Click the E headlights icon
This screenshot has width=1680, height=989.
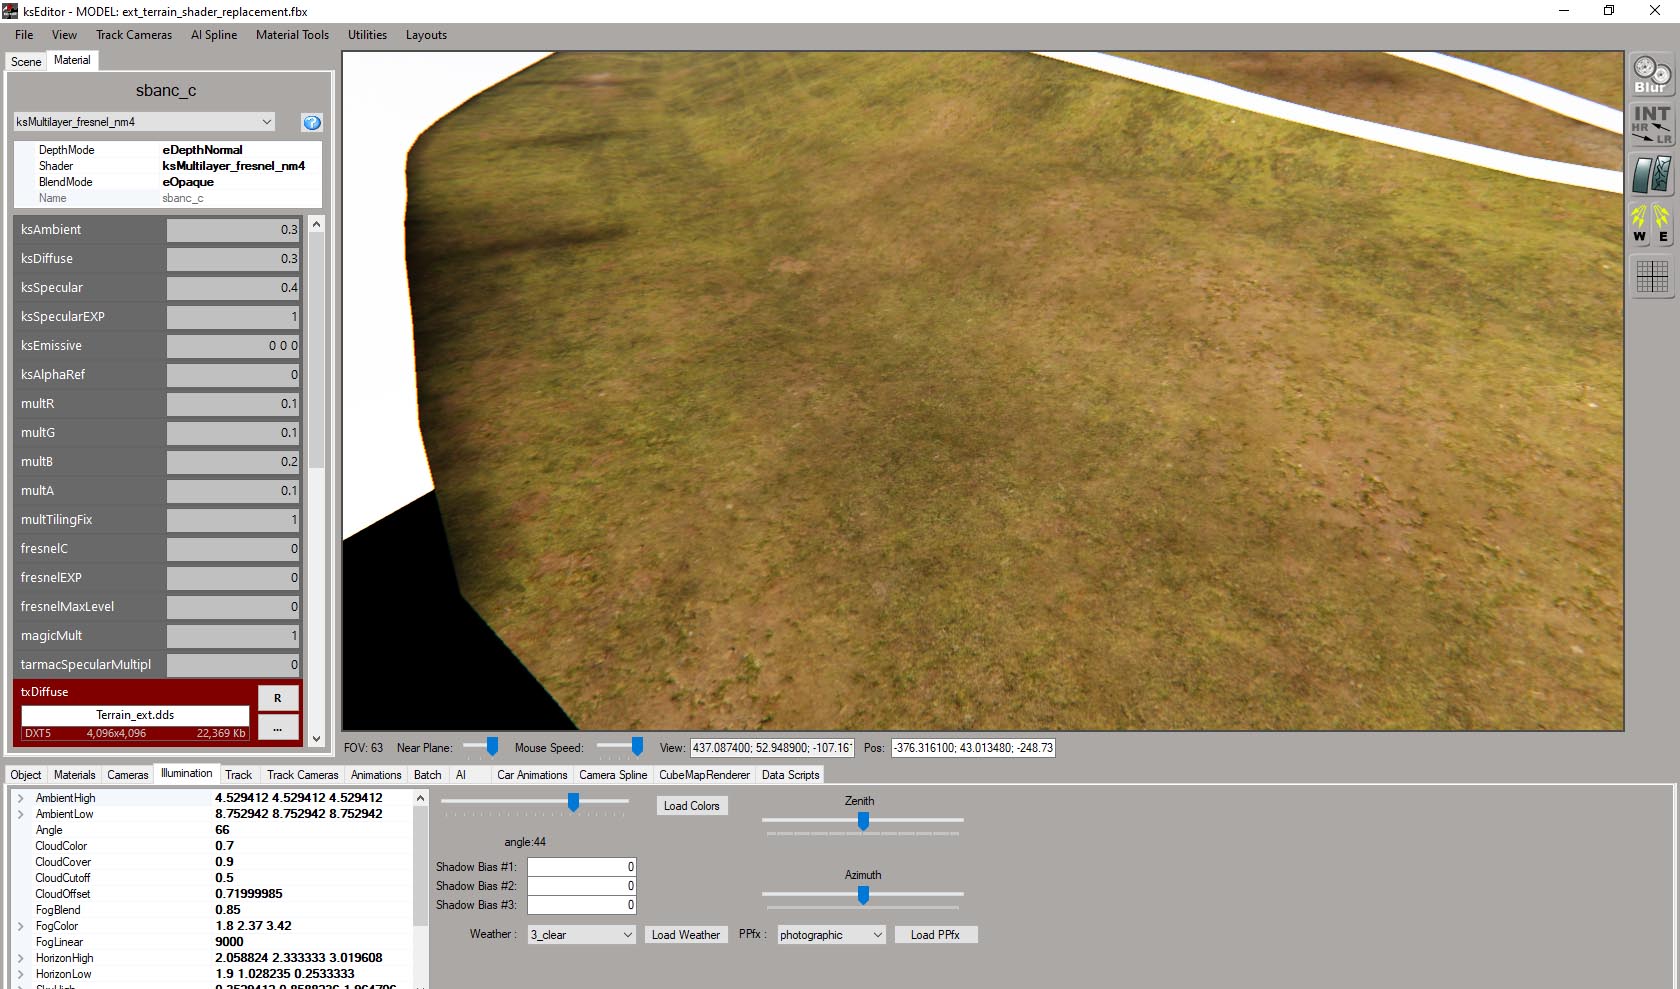click(x=1662, y=224)
